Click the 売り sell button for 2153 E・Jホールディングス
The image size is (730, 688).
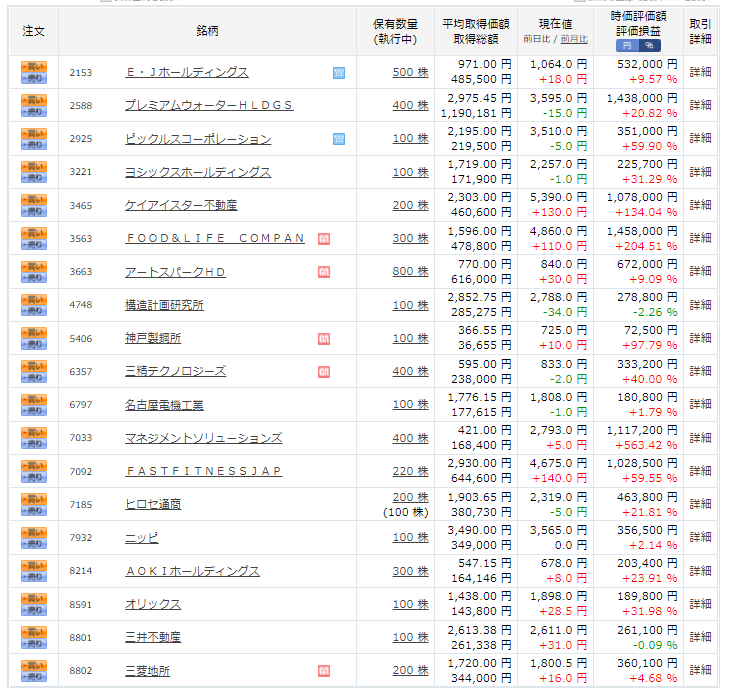(x=34, y=78)
